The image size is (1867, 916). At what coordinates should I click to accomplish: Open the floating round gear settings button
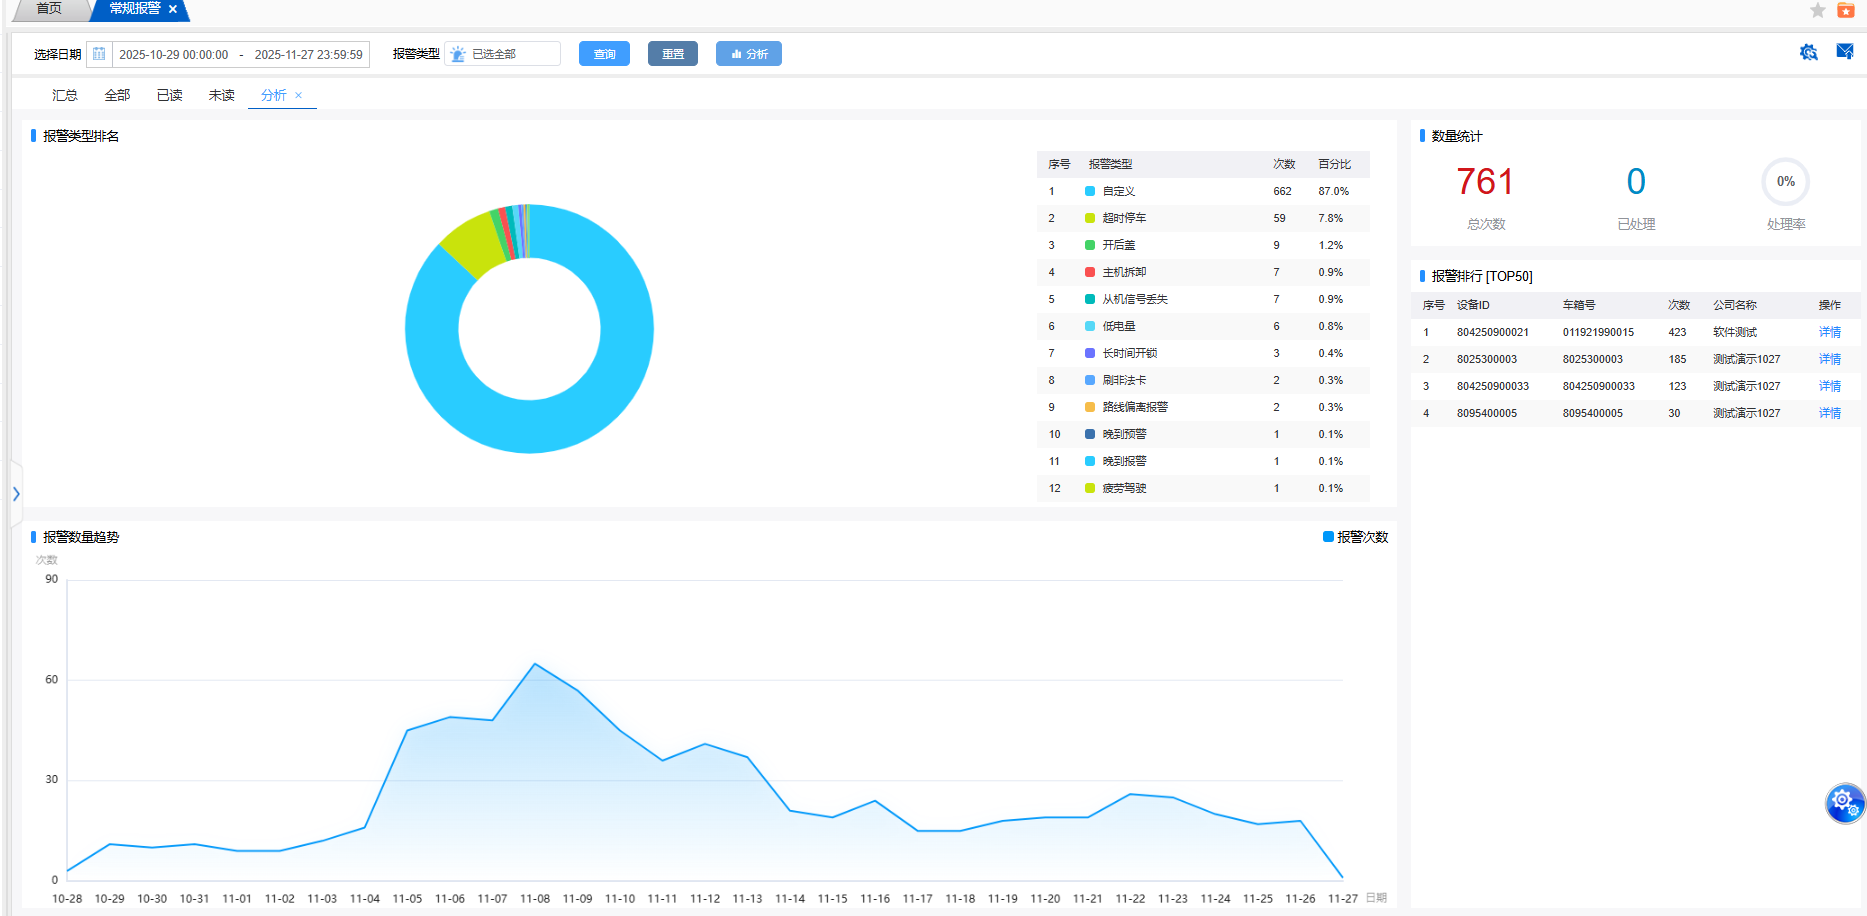(1843, 802)
